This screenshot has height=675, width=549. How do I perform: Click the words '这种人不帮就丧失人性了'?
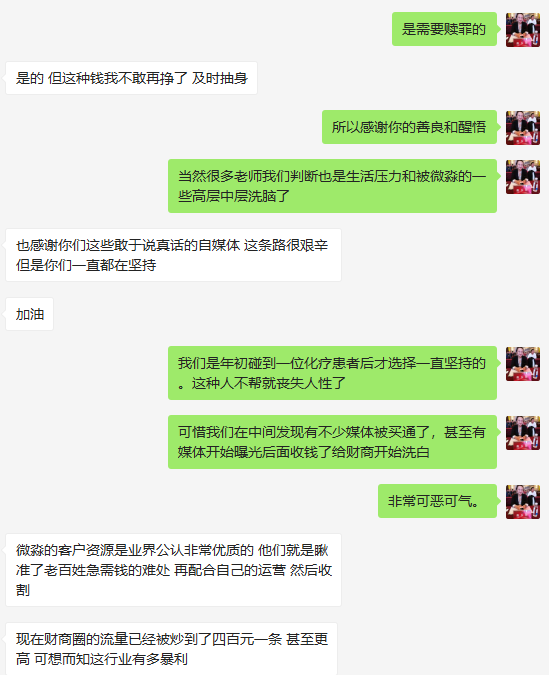[269, 383]
